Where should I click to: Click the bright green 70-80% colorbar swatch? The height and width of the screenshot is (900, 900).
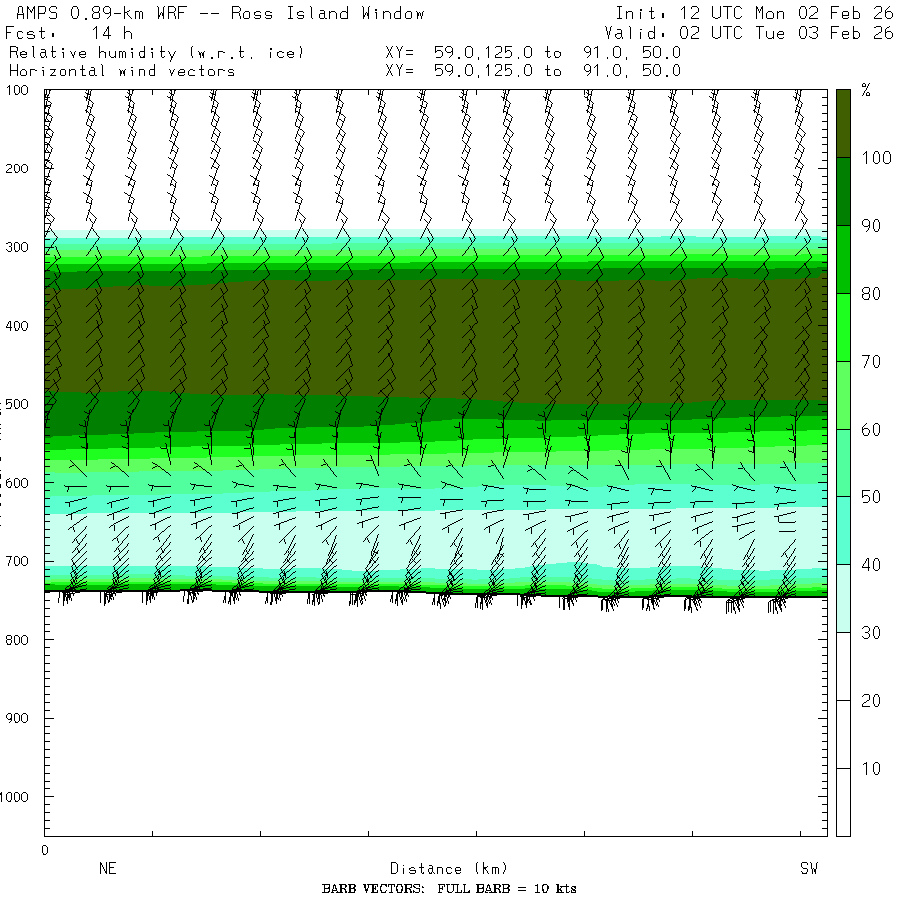click(843, 327)
